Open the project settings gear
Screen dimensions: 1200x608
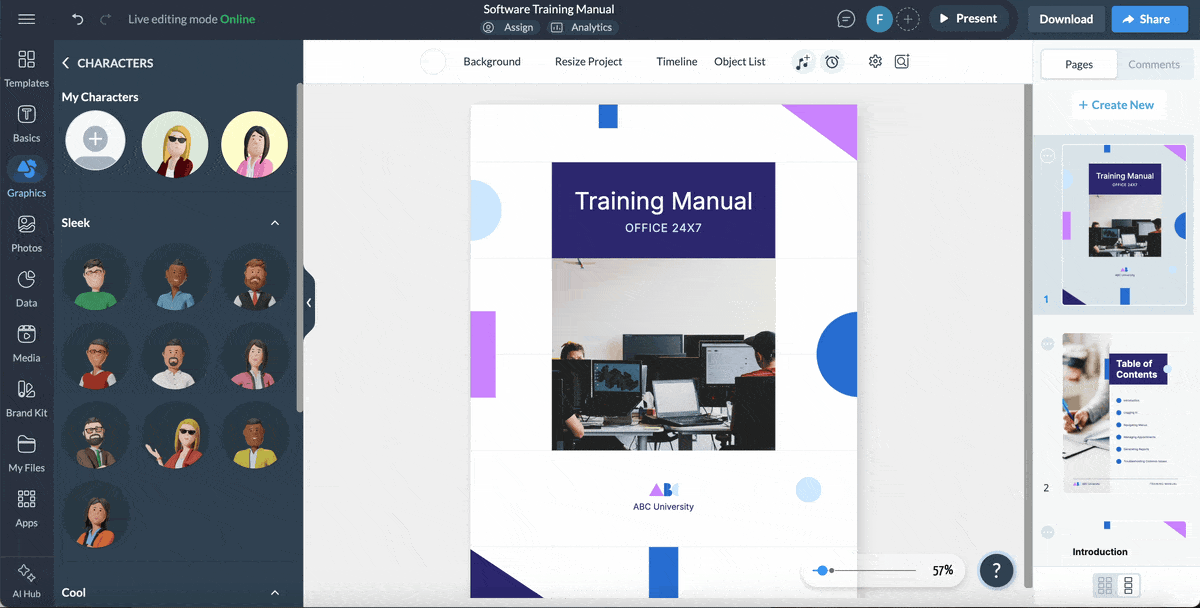click(875, 61)
